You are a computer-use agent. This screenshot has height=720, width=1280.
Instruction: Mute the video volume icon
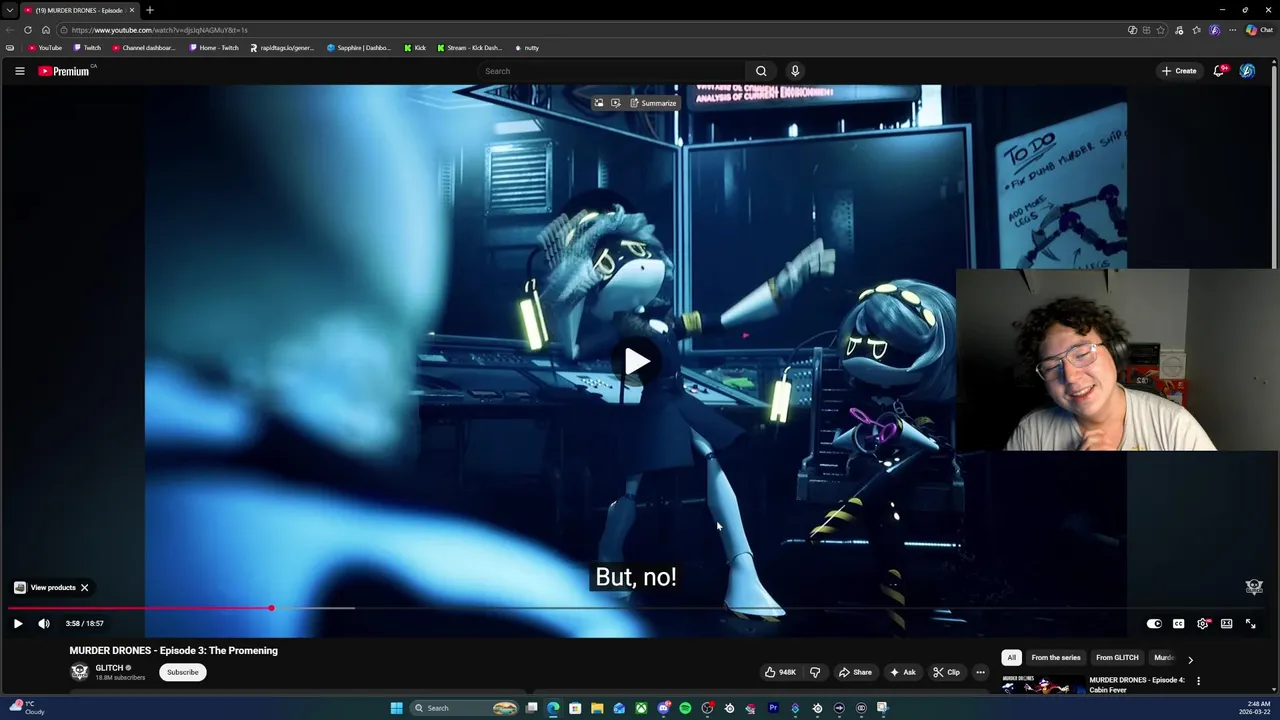(x=44, y=623)
